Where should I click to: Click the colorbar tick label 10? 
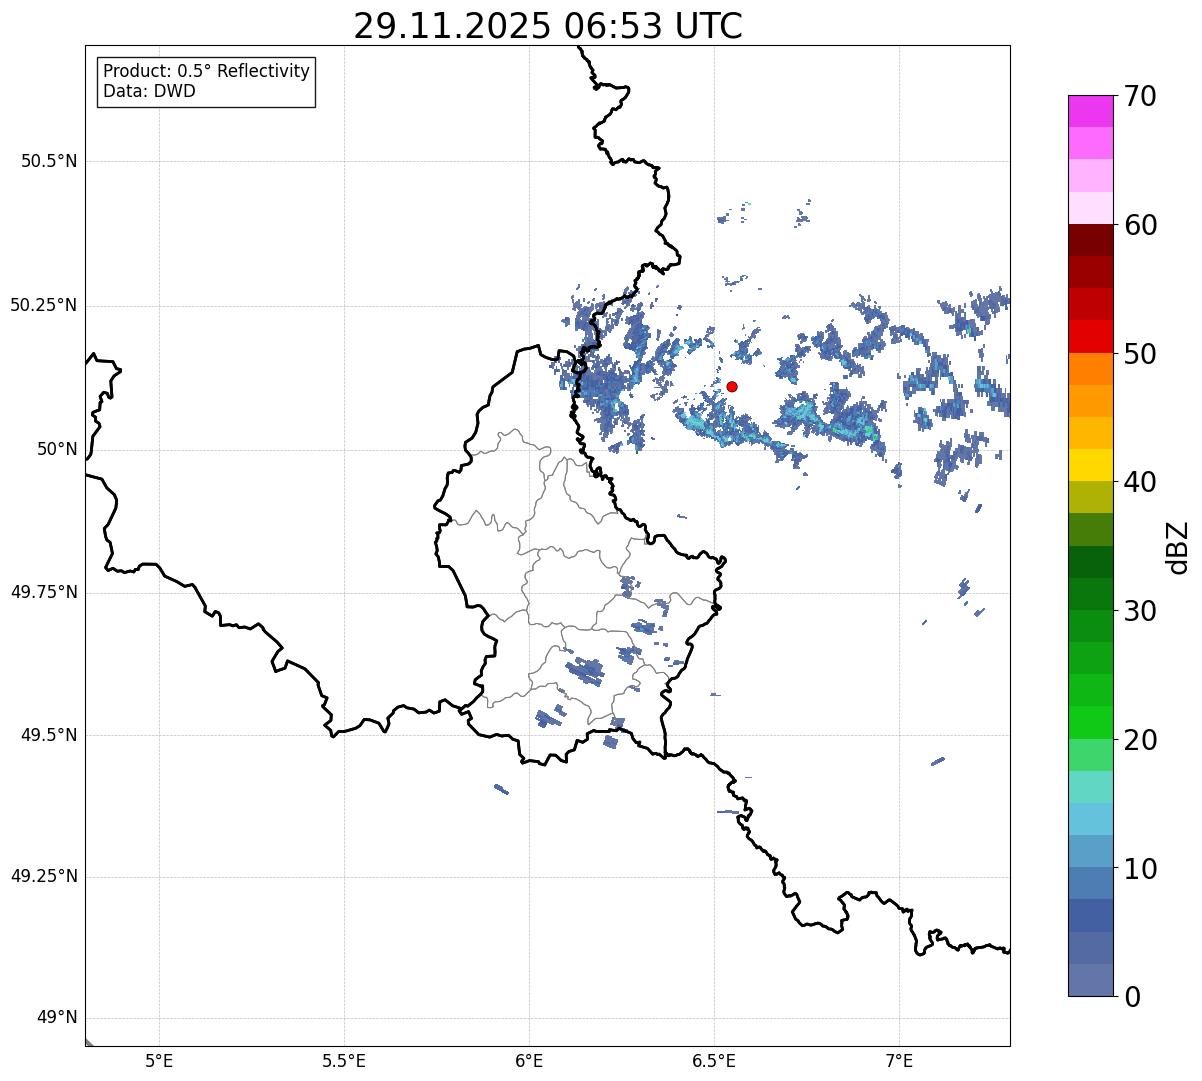click(1140, 869)
